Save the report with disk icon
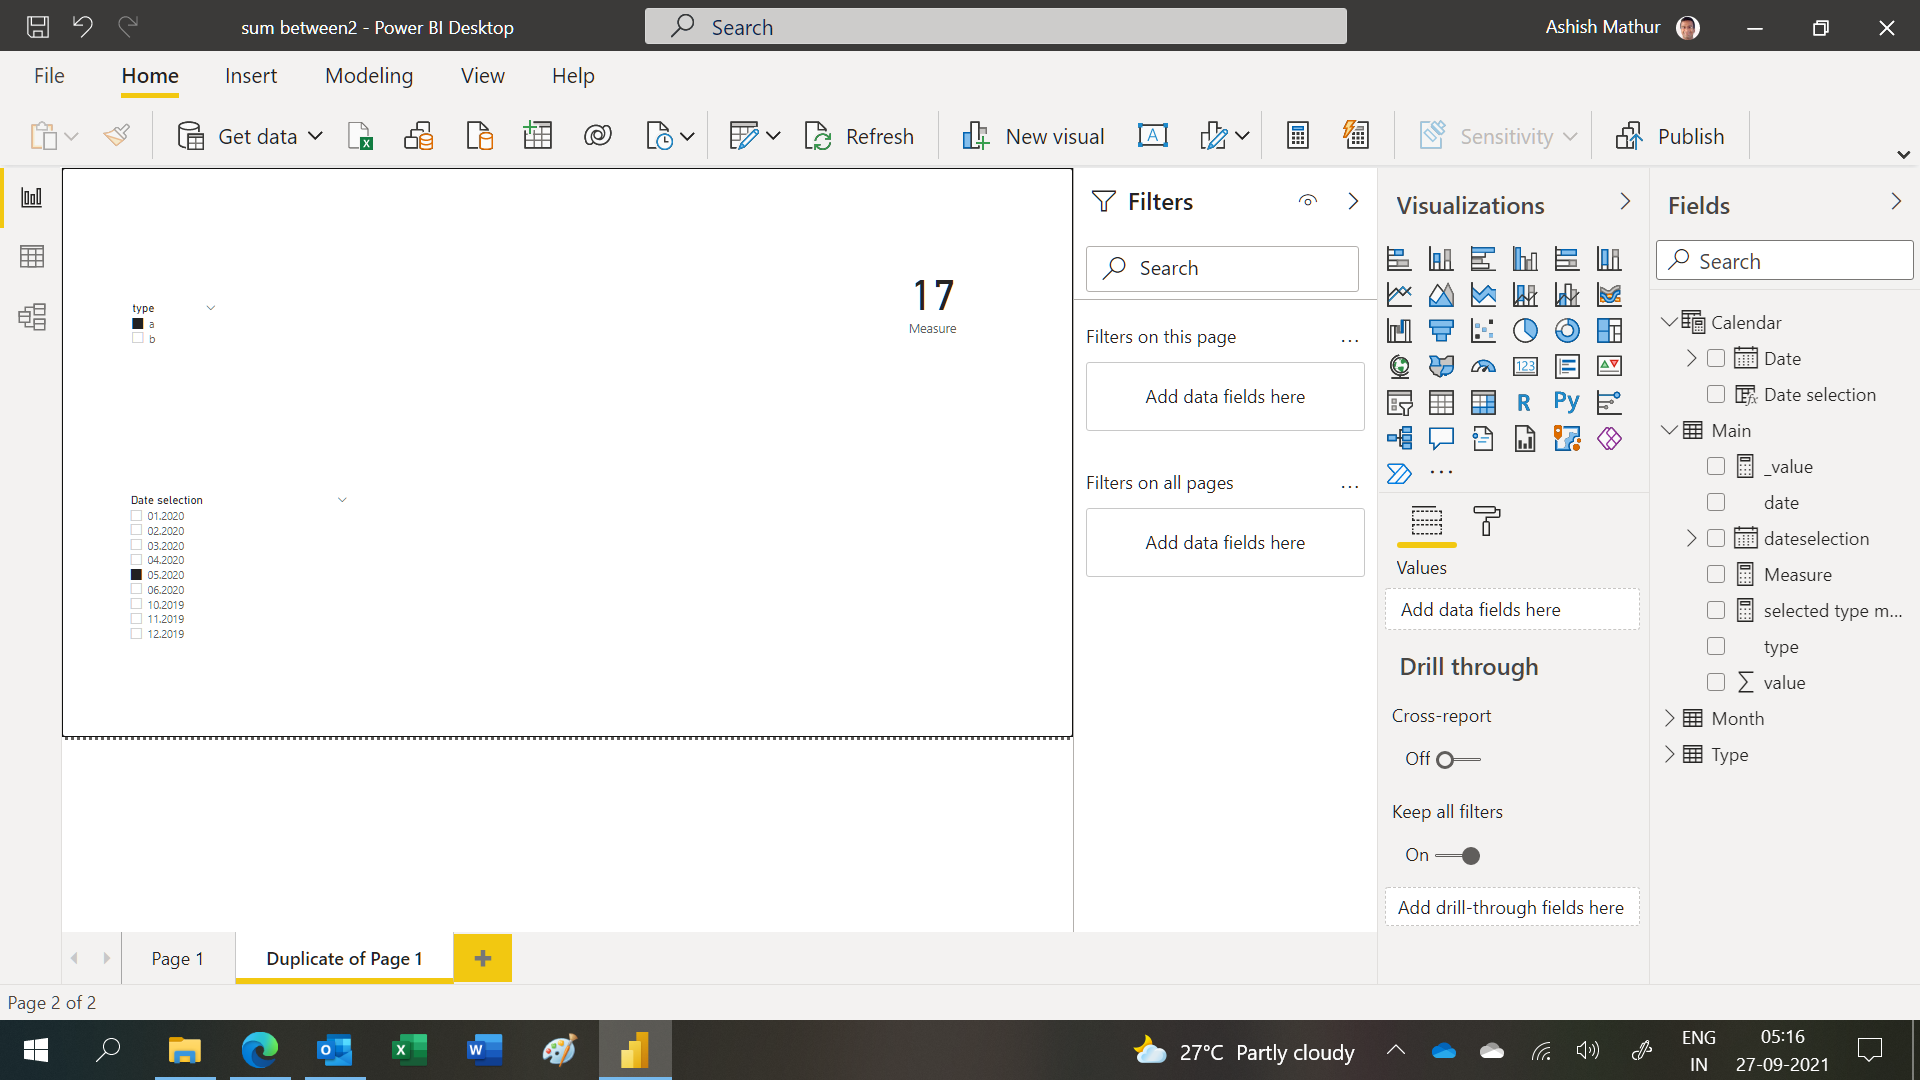 [x=38, y=27]
